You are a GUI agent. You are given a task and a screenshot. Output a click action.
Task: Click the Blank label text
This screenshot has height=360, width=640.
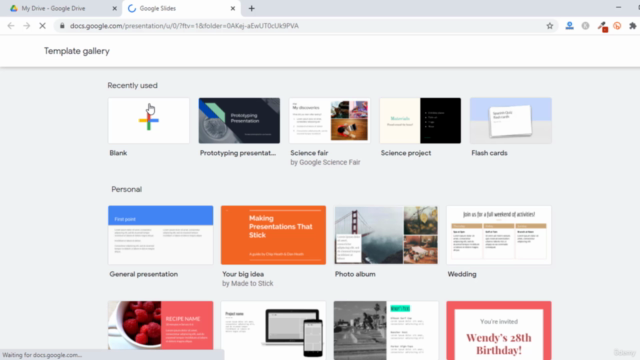[118, 153]
